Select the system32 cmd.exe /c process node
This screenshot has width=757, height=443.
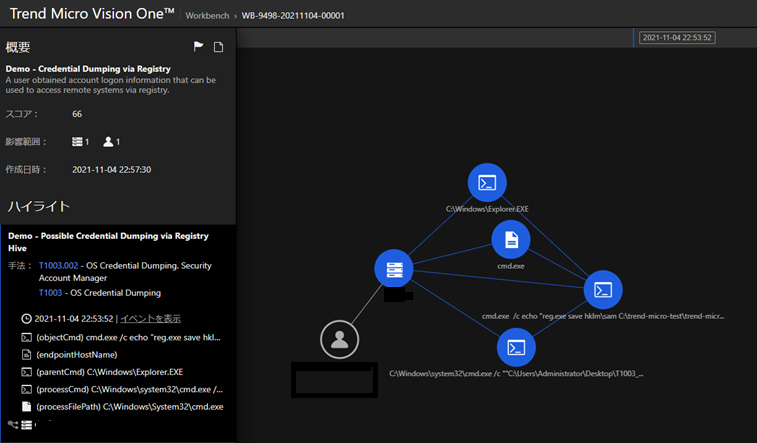pyautogui.click(x=515, y=348)
